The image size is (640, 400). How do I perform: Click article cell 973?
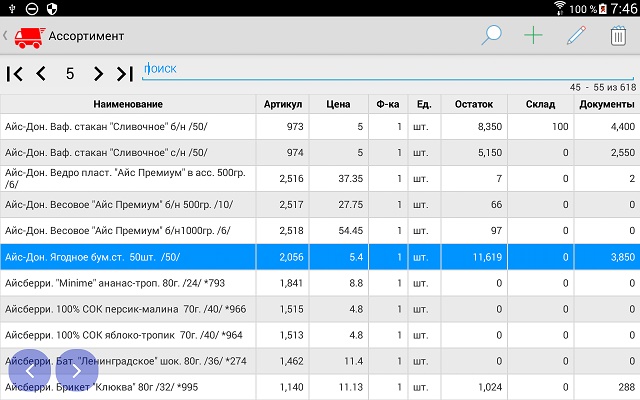[282, 127]
